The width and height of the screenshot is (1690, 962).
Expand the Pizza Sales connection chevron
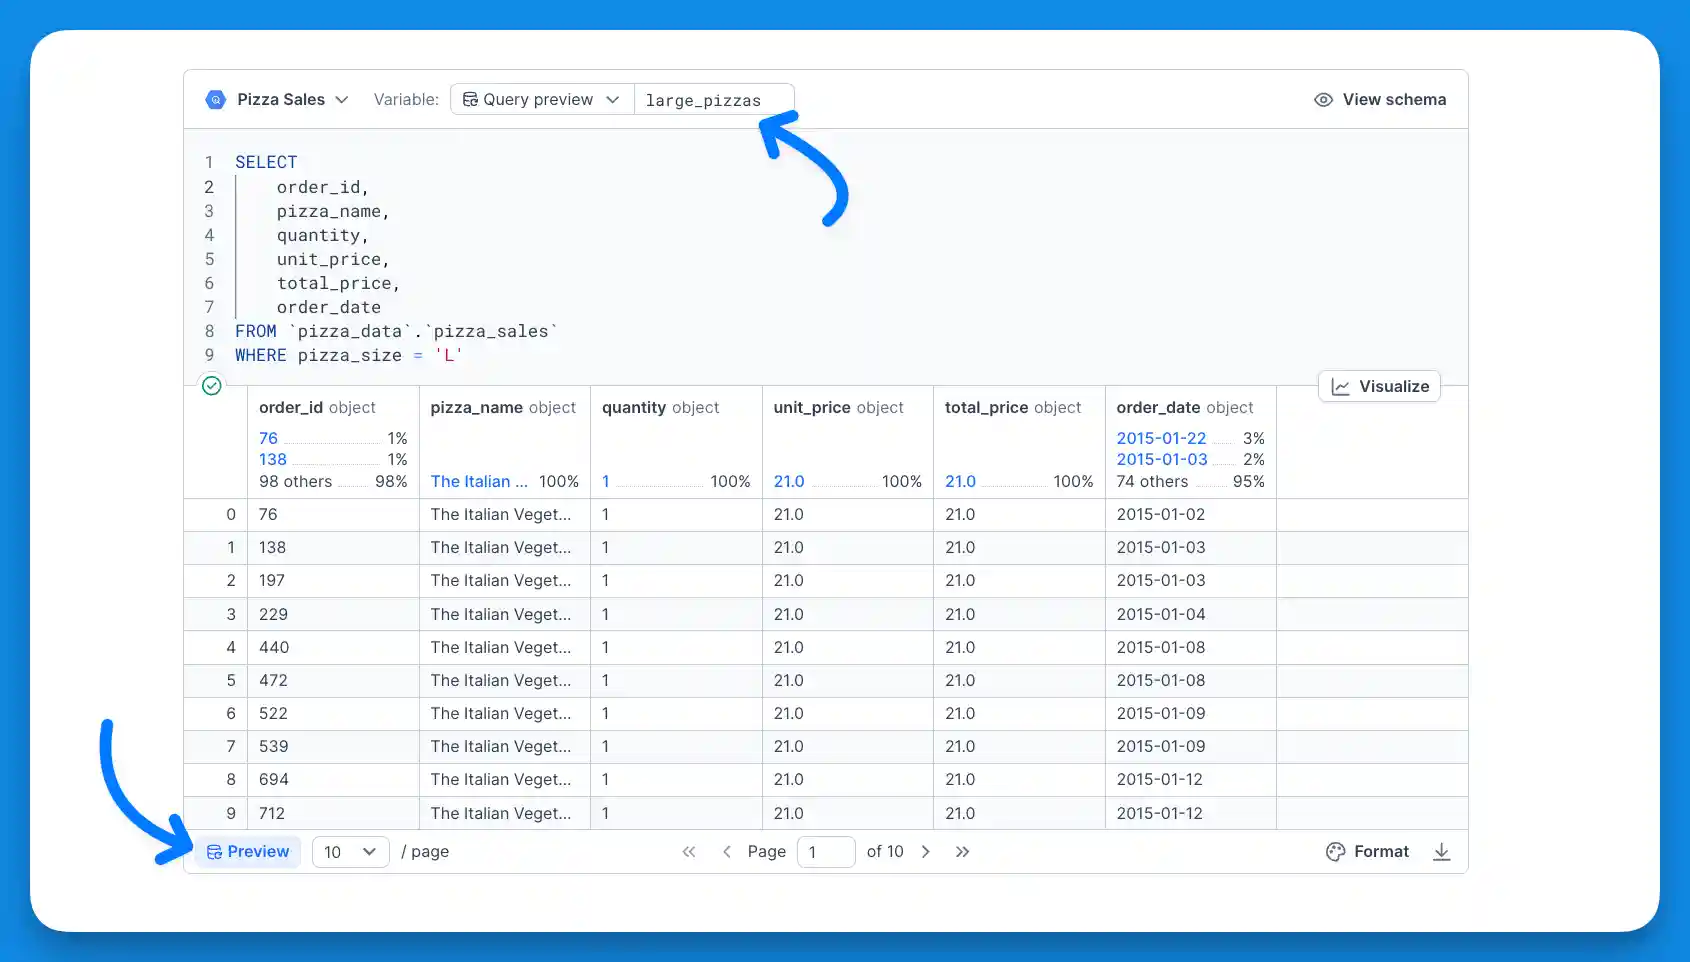click(342, 99)
